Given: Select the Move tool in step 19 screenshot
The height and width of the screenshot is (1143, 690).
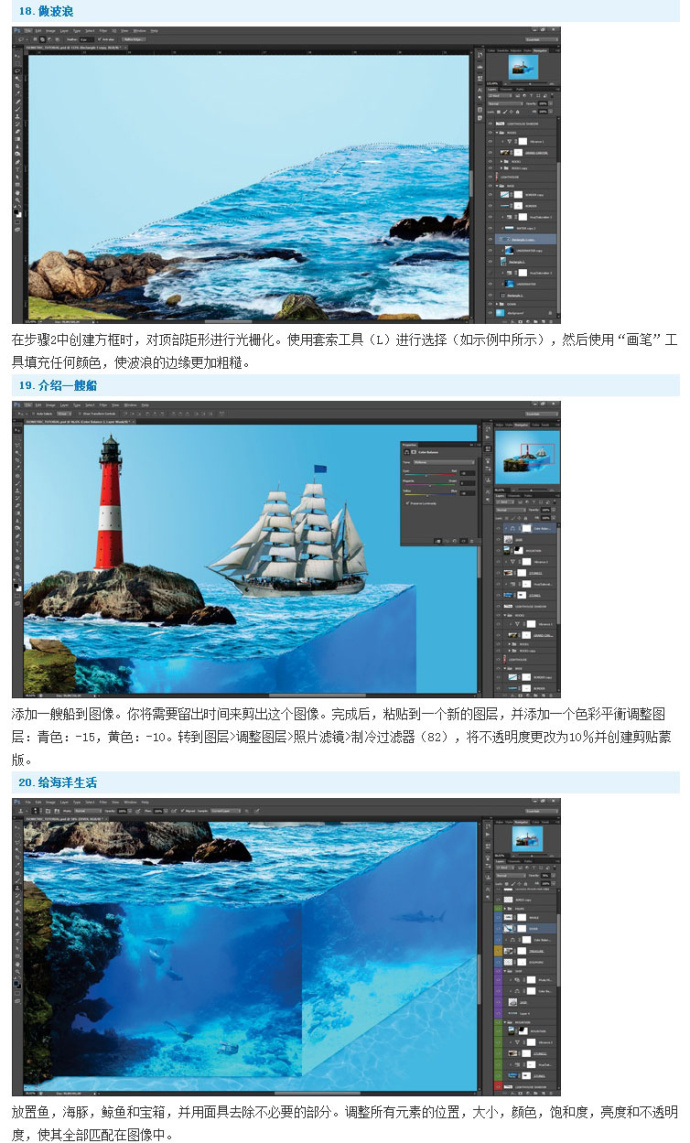Looking at the screenshot, I should pos(17,430).
